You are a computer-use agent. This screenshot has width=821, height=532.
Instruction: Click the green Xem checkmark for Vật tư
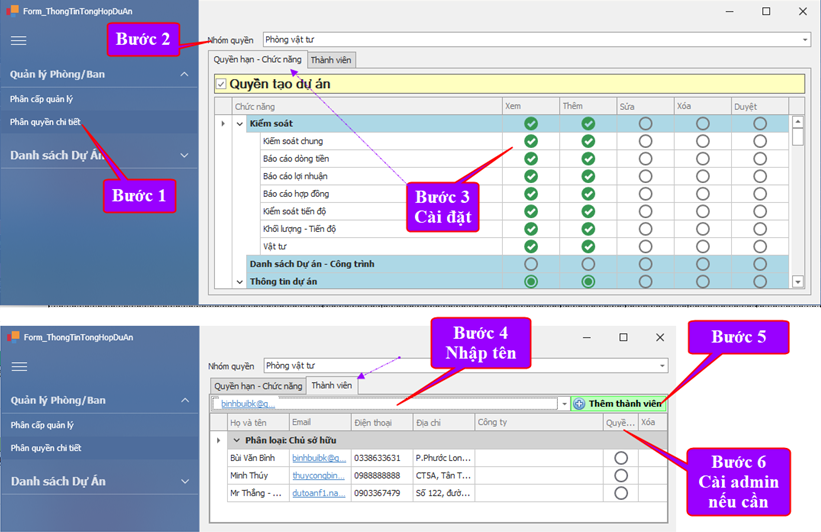tap(531, 246)
